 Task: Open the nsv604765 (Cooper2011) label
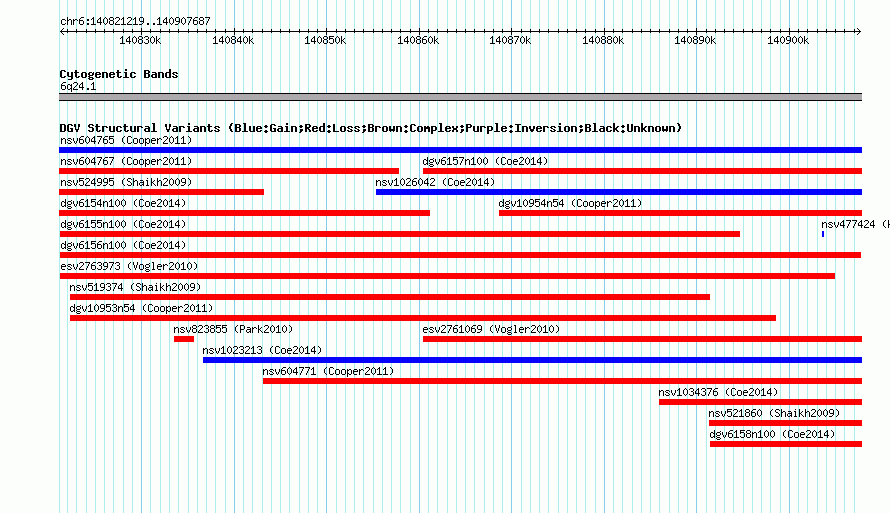[x=126, y=140]
